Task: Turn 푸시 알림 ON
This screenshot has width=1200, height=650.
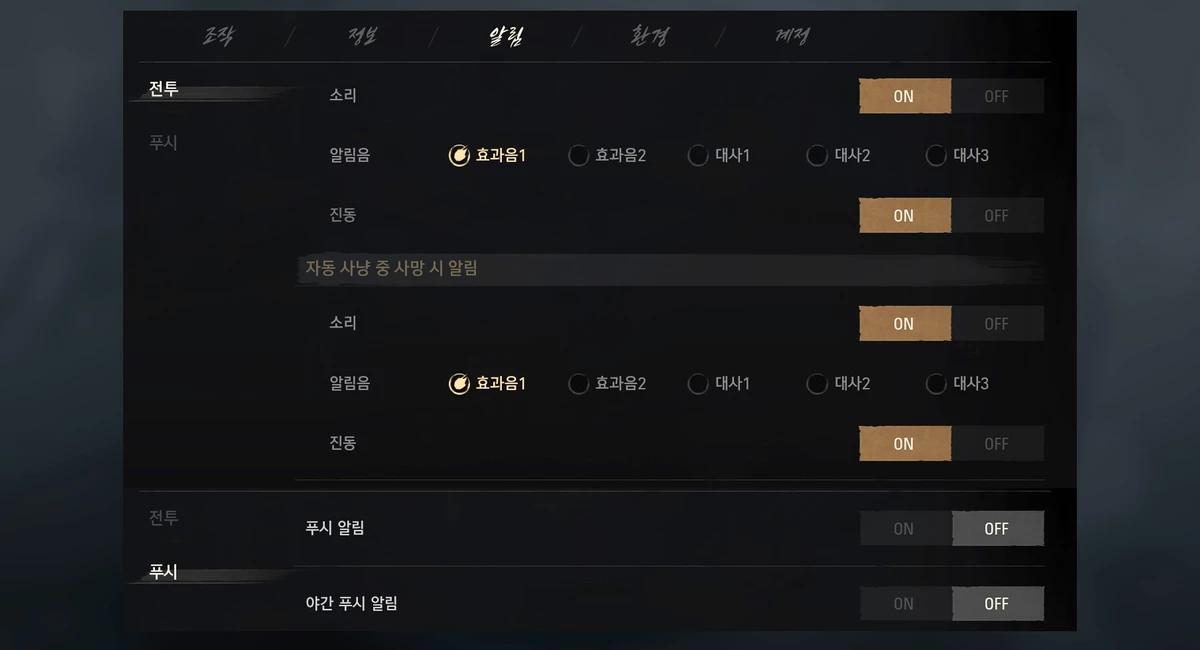Action: [x=905, y=529]
